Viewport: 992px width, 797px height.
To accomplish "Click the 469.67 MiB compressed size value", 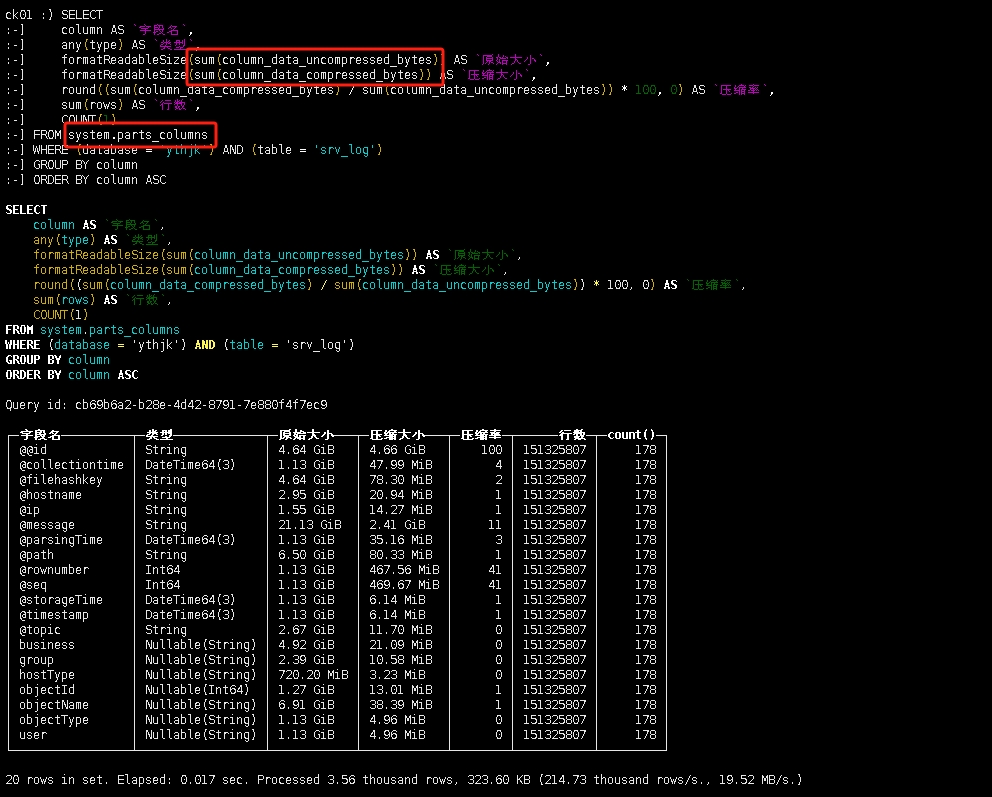I will coord(404,585).
